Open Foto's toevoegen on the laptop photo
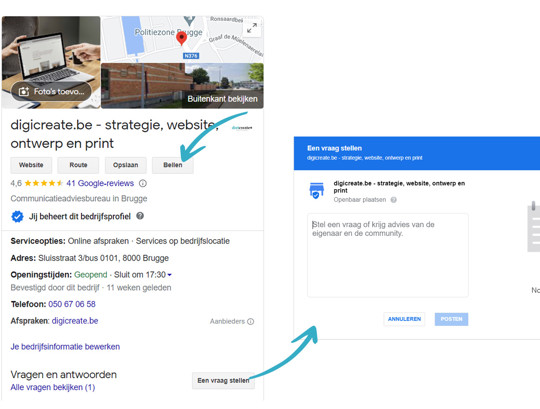 coord(51,92)
